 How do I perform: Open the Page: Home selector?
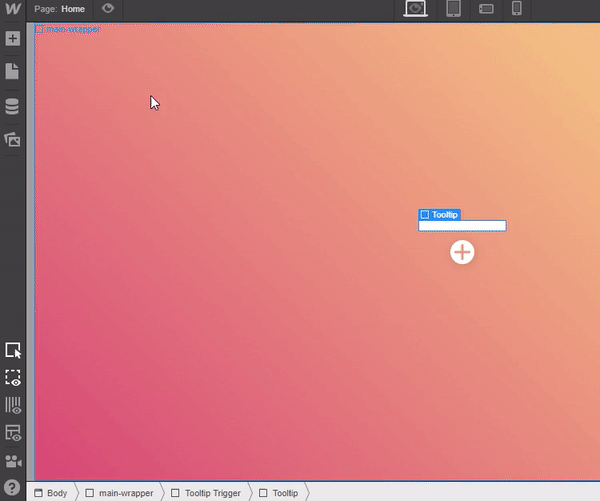point(59,9)
